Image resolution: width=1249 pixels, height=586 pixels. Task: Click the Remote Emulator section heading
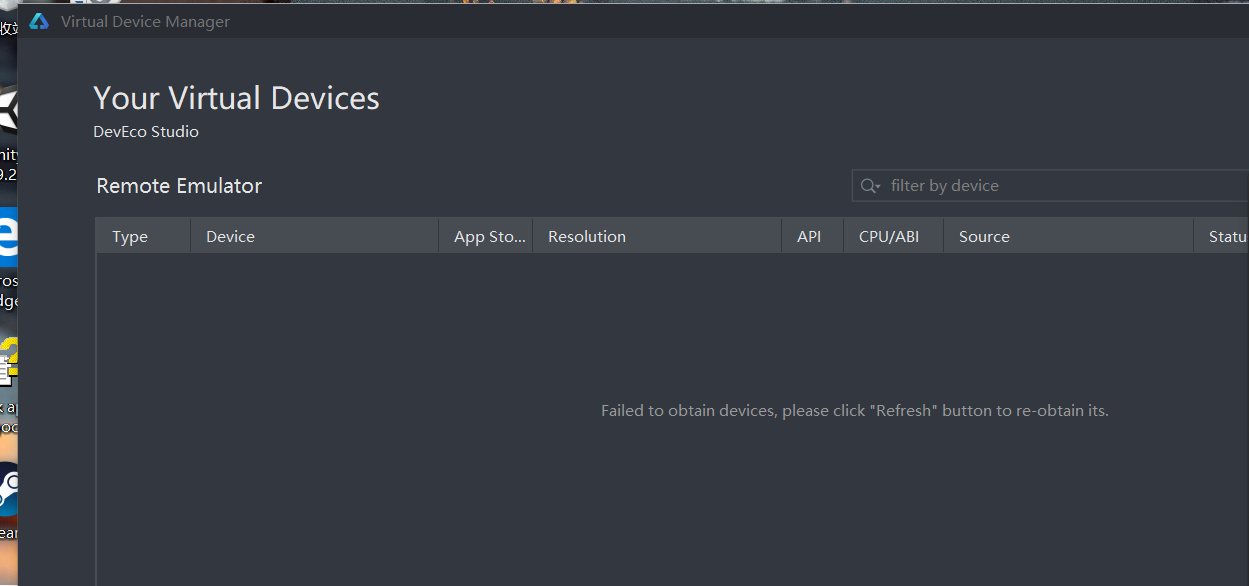[x=179, y=186]
